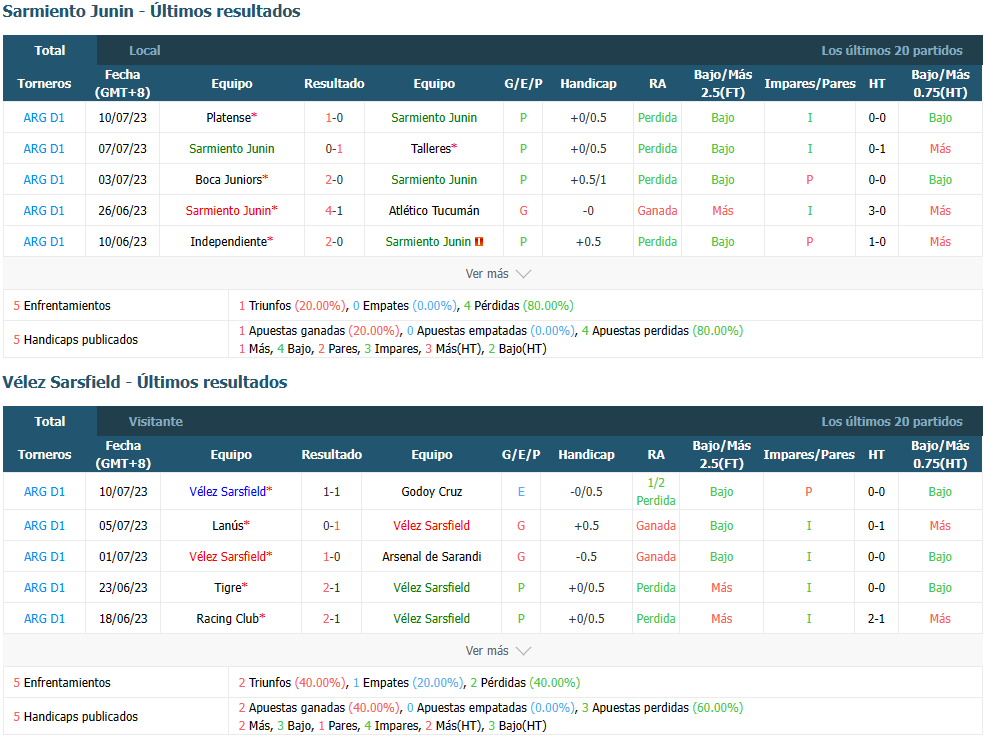Viewport: 989px width, 742px height.
Task: Click the Atlético Tucumán team name
Action: [434, 210]
